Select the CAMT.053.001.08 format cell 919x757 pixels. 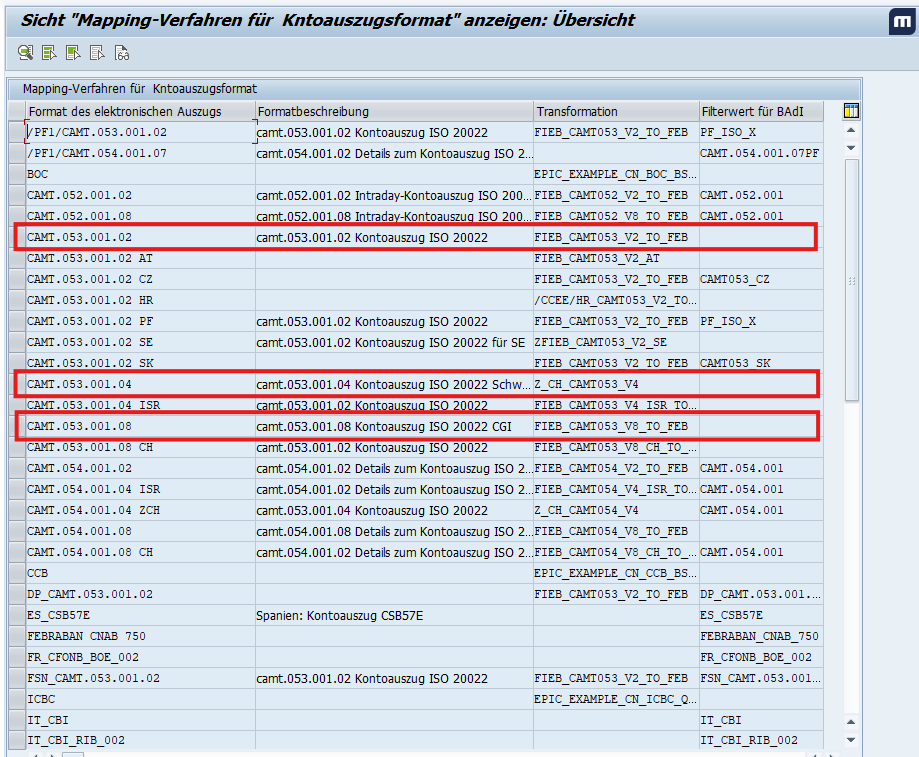click(80, 426)
